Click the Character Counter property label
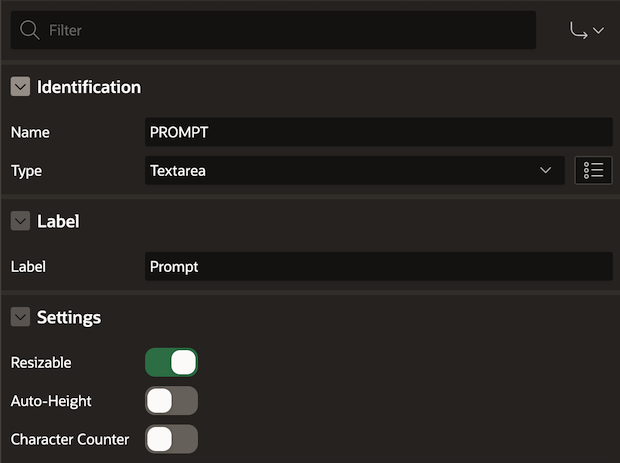The width and height of the screenshot is (620, 463). click(70, 439)
